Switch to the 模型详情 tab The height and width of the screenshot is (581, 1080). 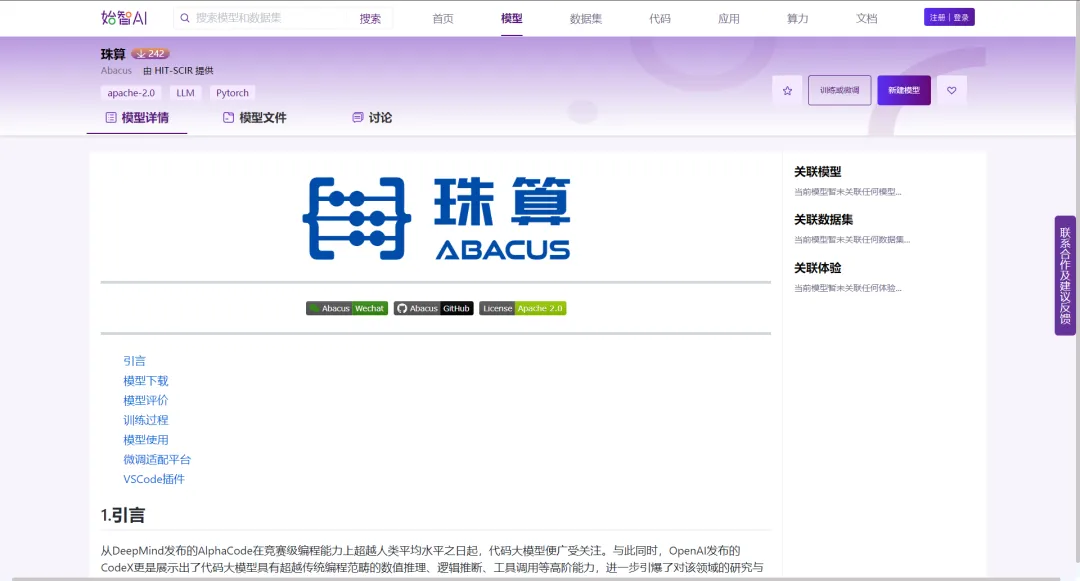click(x=137, y=118)
